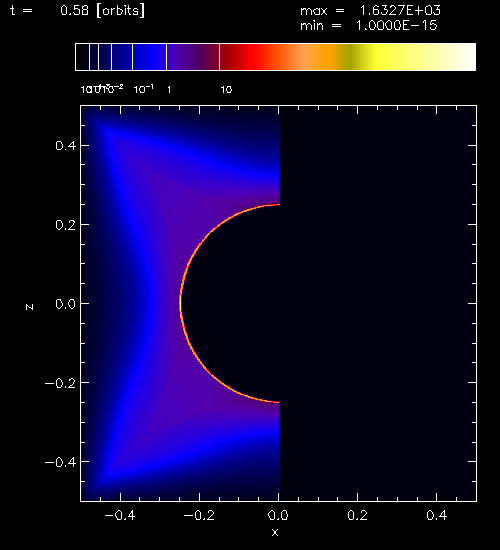The height and width of the screenshot is (550, 500).
Task: Click the z-axis tick label 0.4
Action: coord(66,145)
